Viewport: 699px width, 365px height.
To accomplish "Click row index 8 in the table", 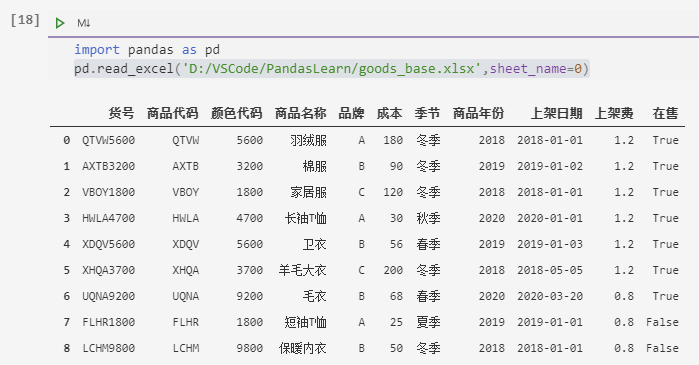I will click(x=66, y=348).
